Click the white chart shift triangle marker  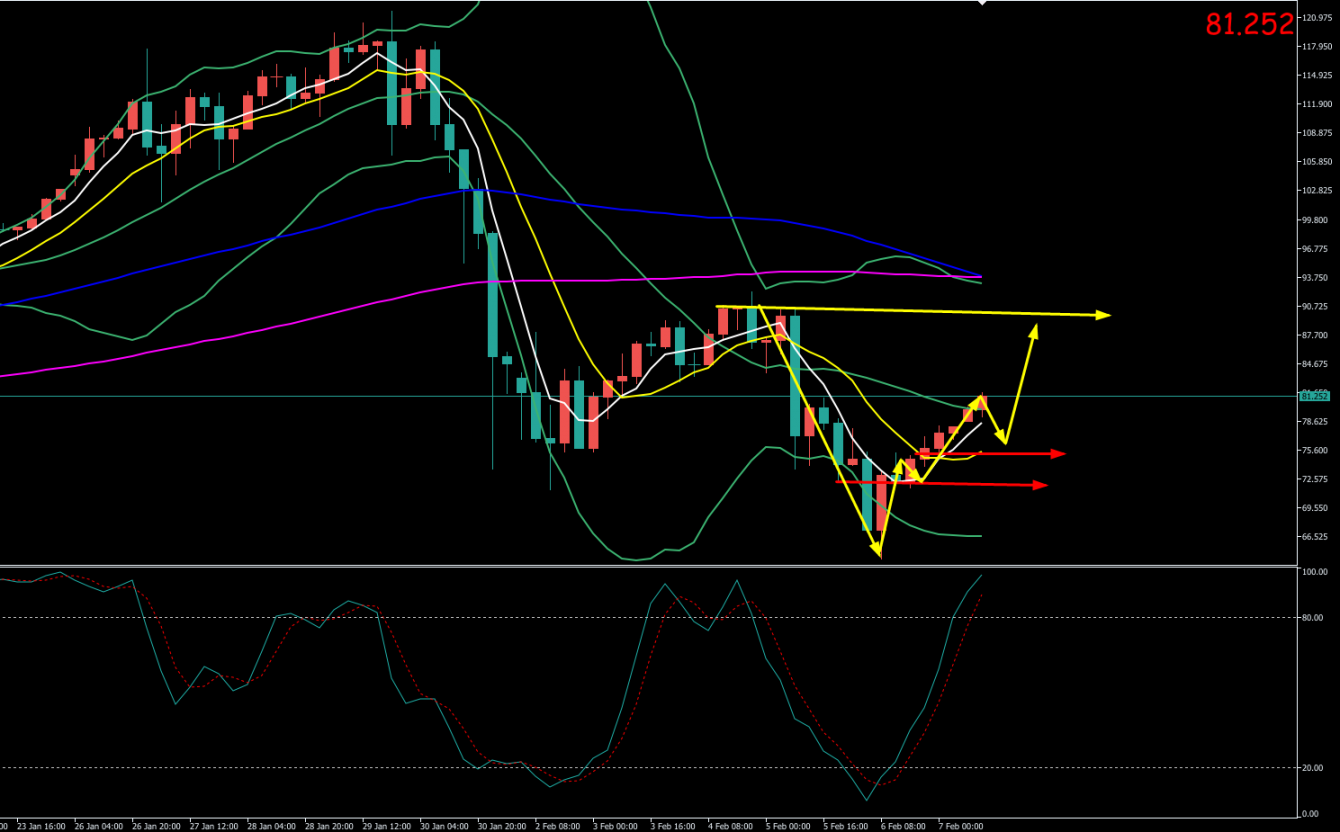click(x=982, y=3)
